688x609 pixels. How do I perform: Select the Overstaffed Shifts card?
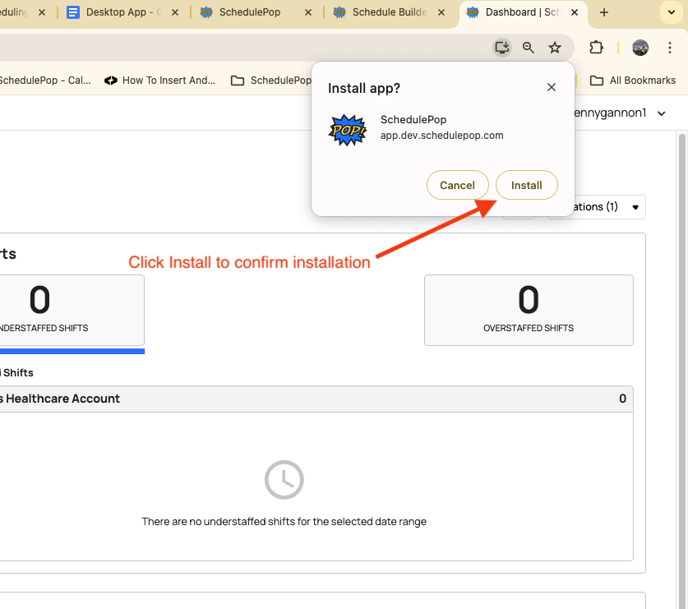pos(528,310)
